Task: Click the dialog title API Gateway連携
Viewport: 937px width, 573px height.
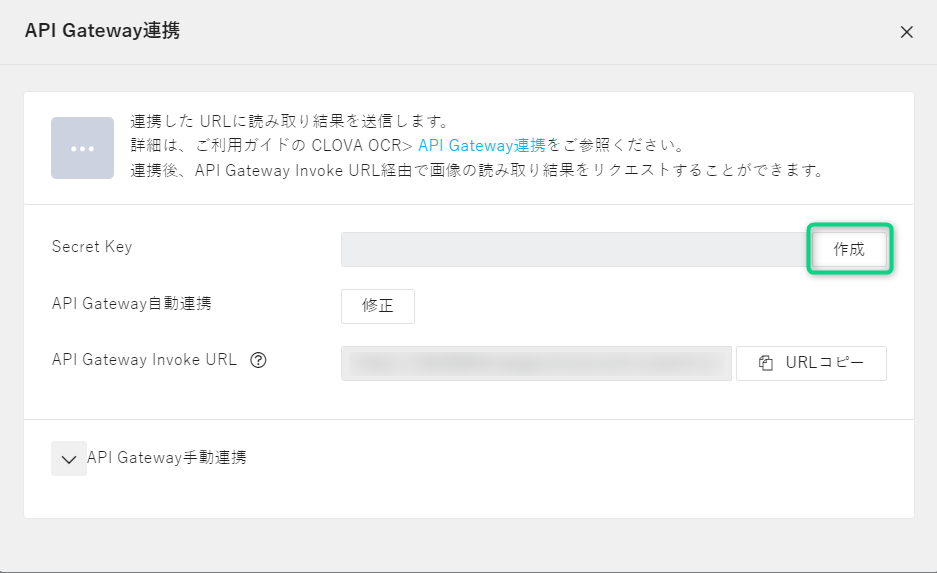Action: coord(102,31)
